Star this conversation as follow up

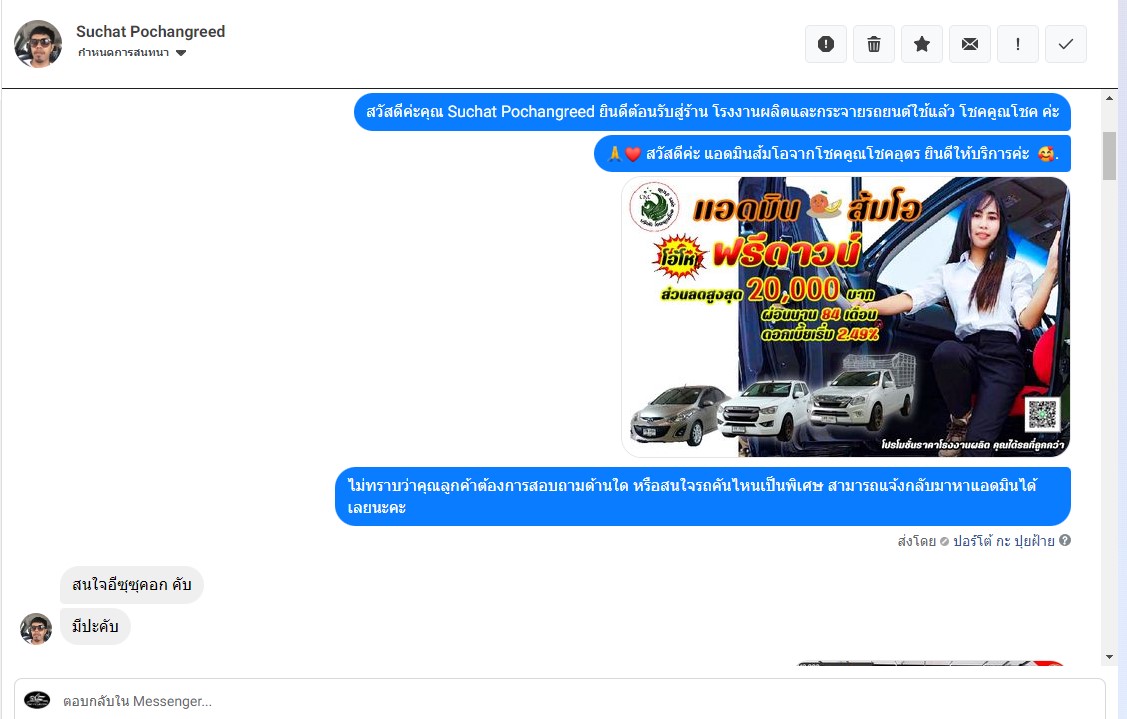pos(922,44)
